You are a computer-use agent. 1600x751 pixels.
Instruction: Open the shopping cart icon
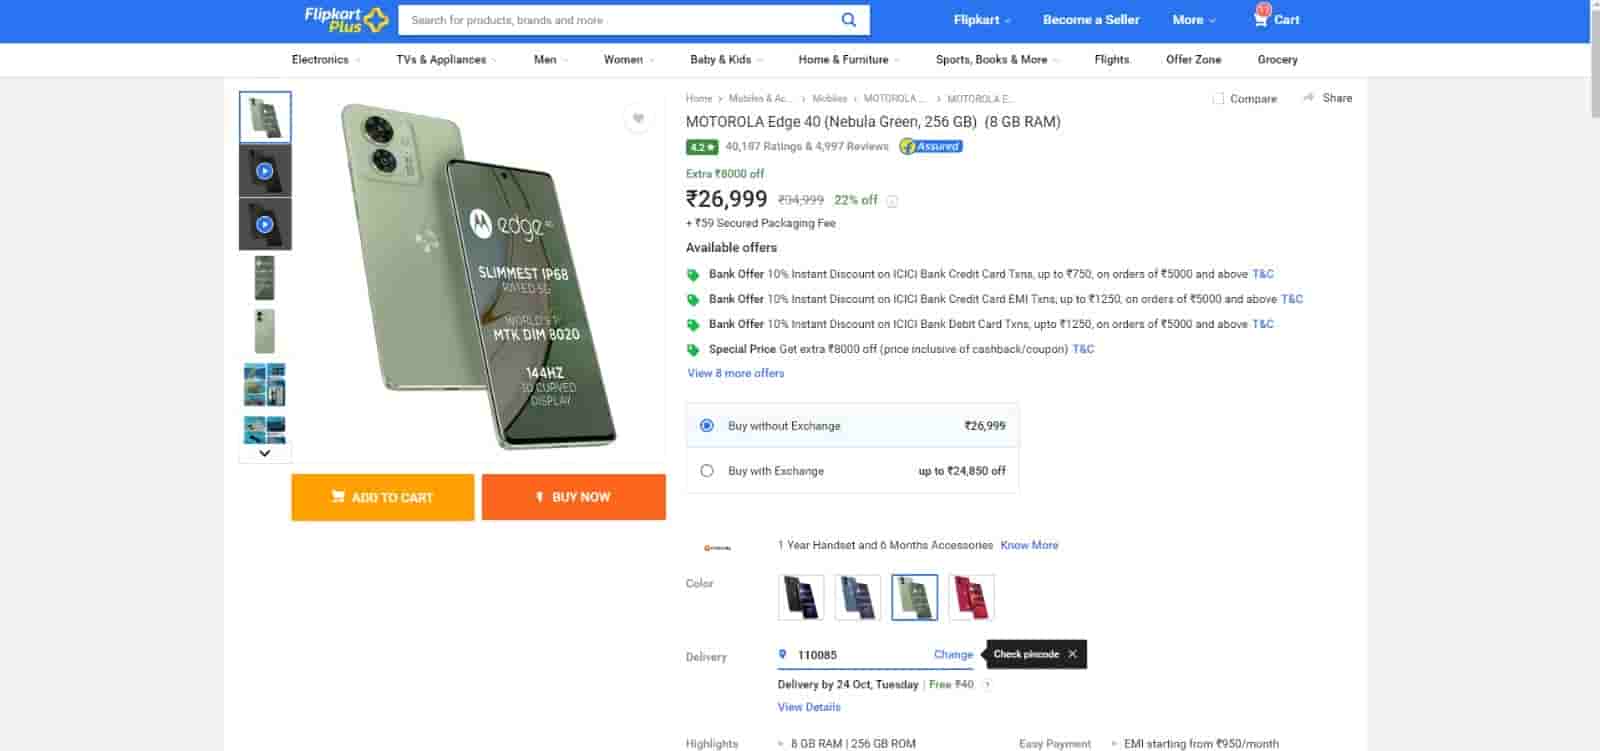tap(1261, 18)
